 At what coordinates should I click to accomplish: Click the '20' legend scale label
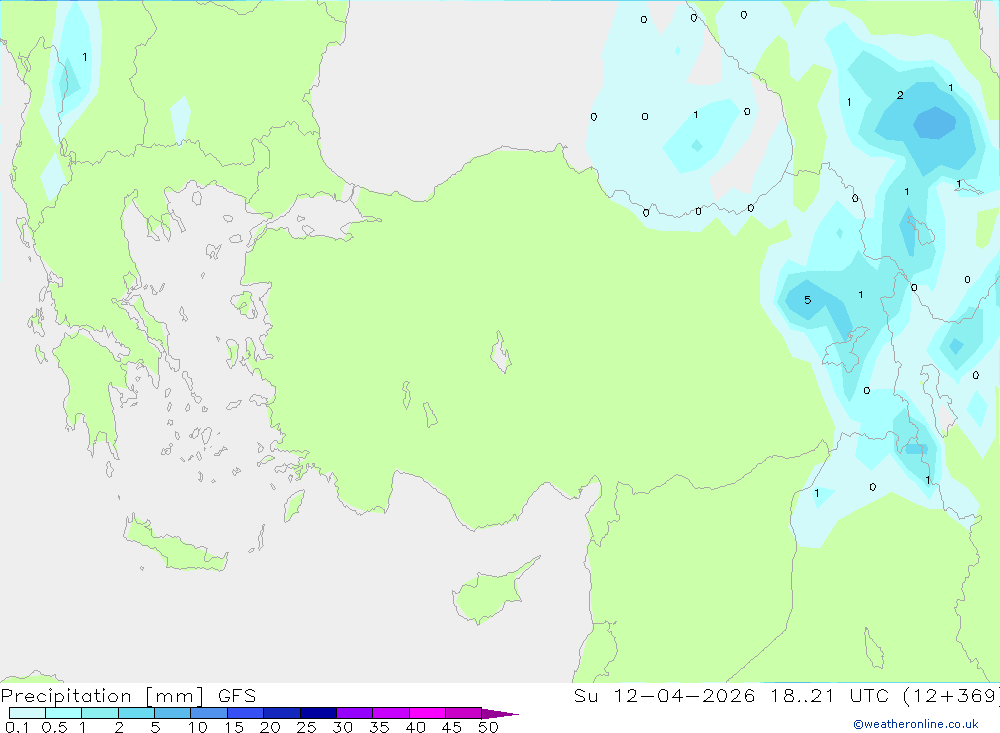click(270, 727)
